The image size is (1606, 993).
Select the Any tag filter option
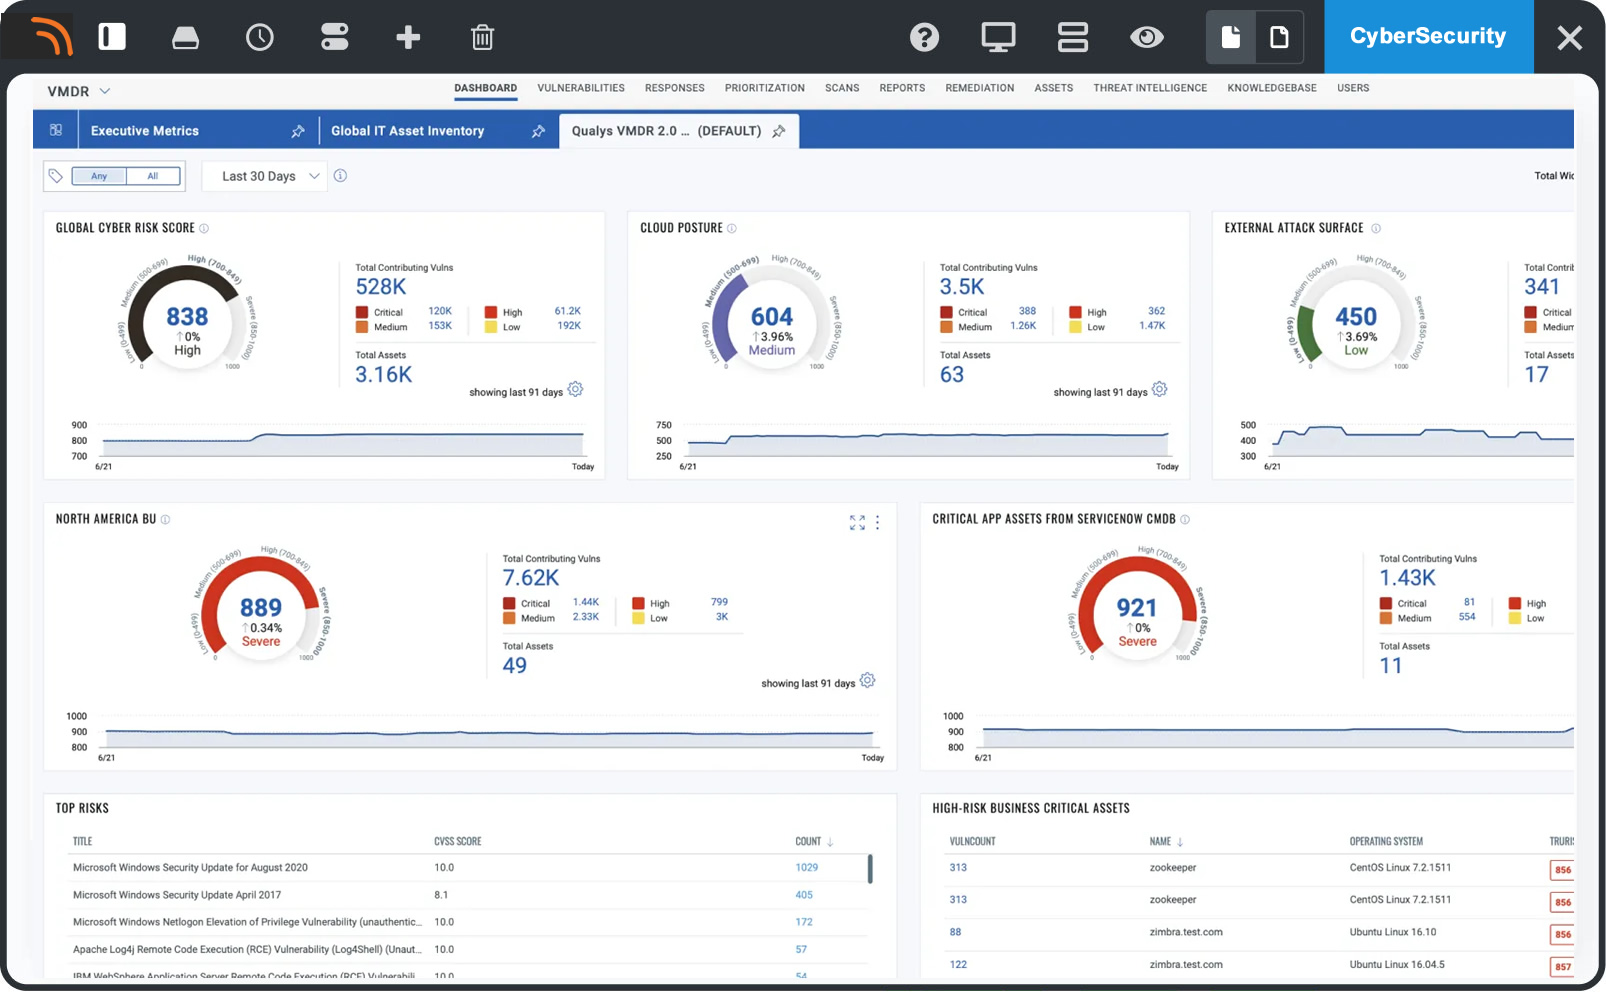(99, 176)
